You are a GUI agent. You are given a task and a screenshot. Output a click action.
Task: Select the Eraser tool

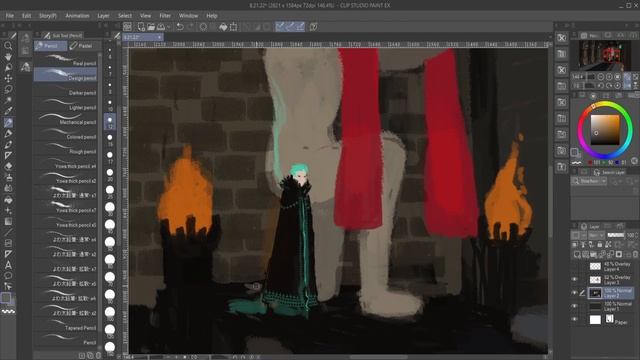[x=8, y=166]
